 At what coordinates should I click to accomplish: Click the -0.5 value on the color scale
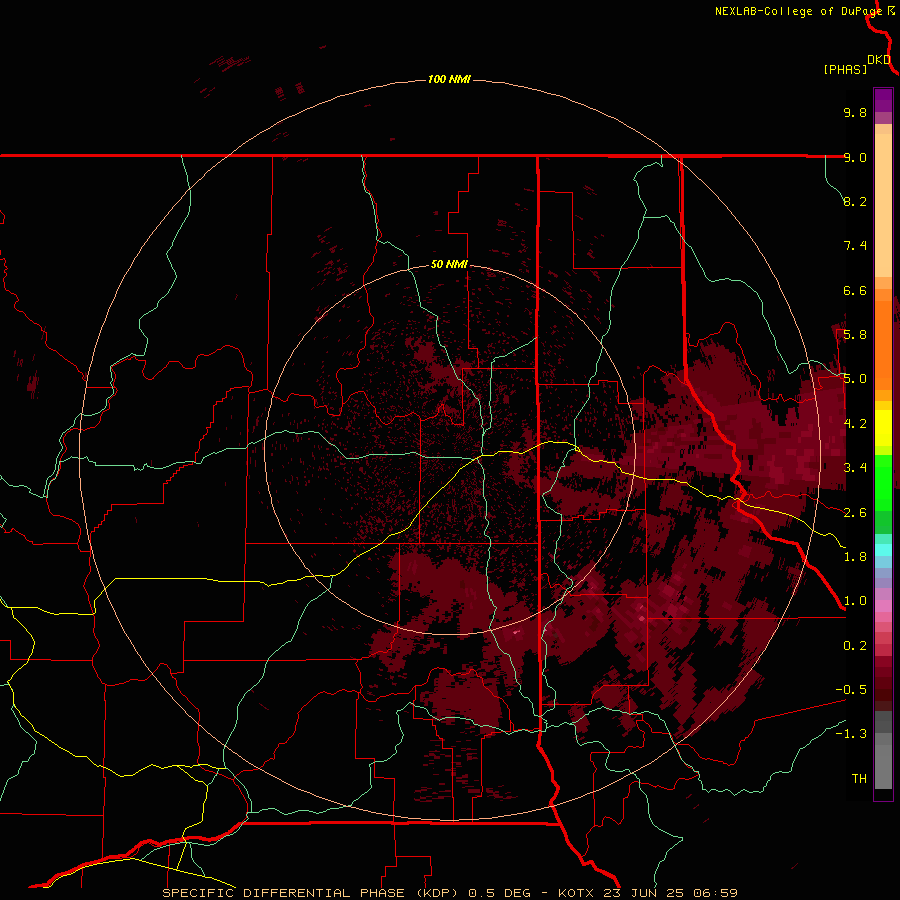851,690
